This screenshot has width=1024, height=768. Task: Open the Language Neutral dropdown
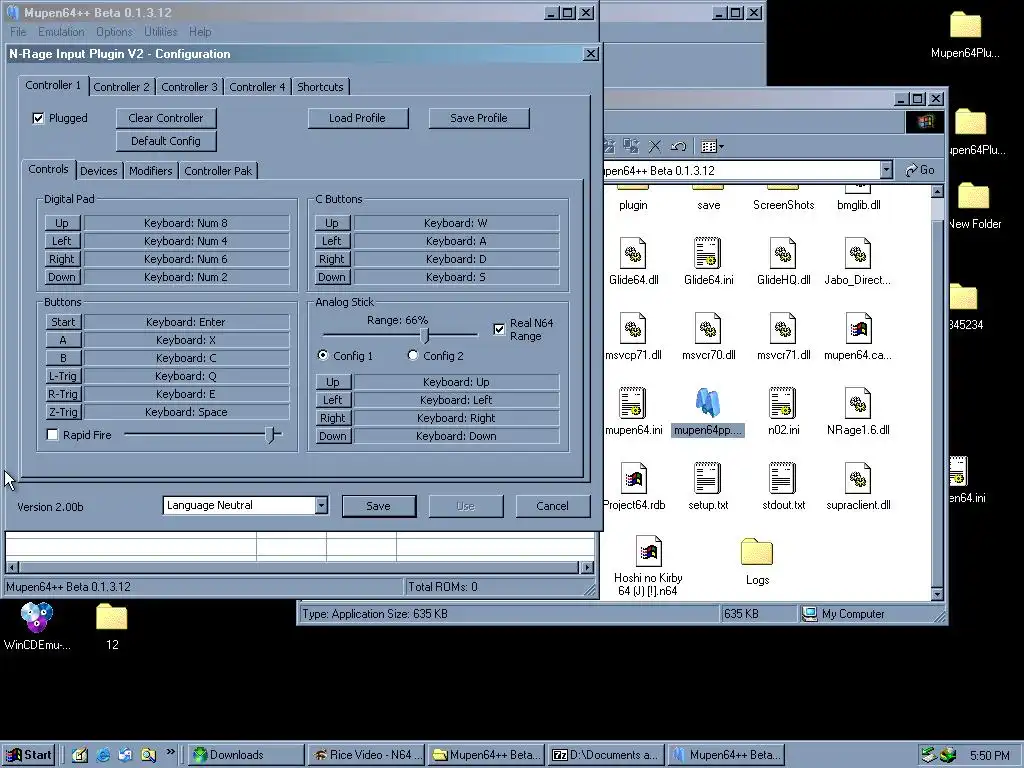point(321,505)
